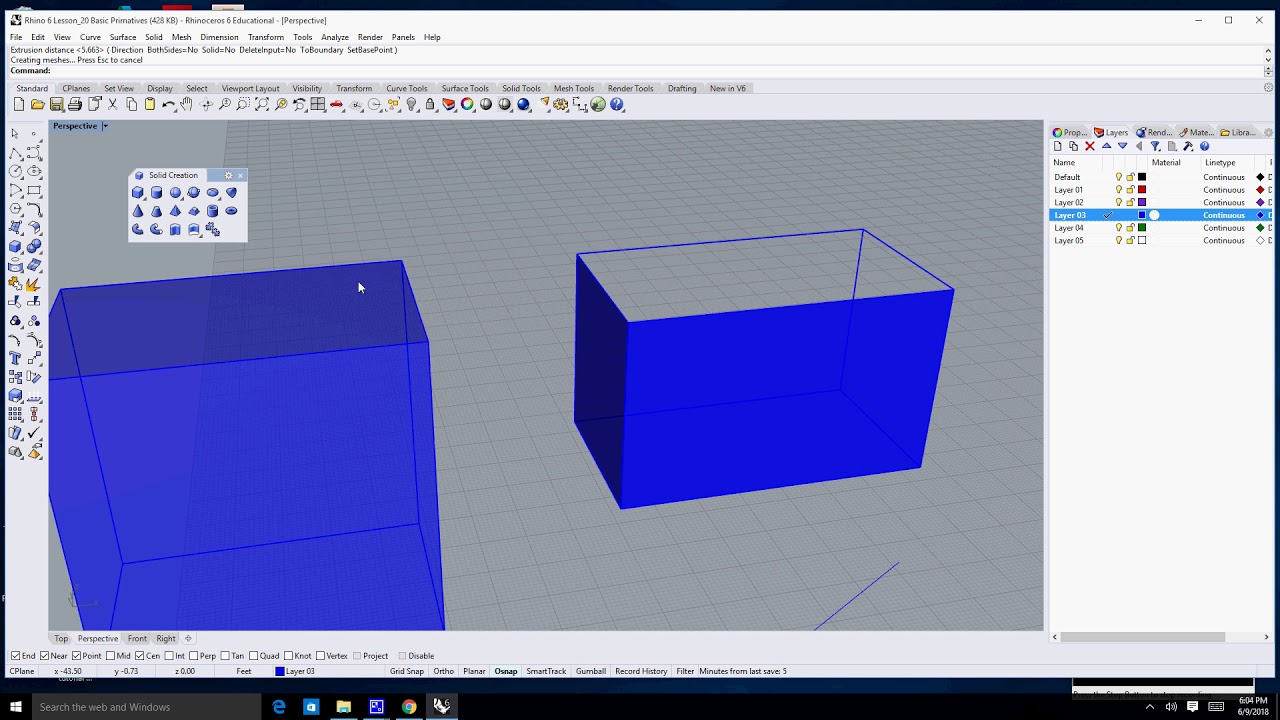Toggle Osnap in status bar
The image size is (1280, 720).
coord(506,671)
